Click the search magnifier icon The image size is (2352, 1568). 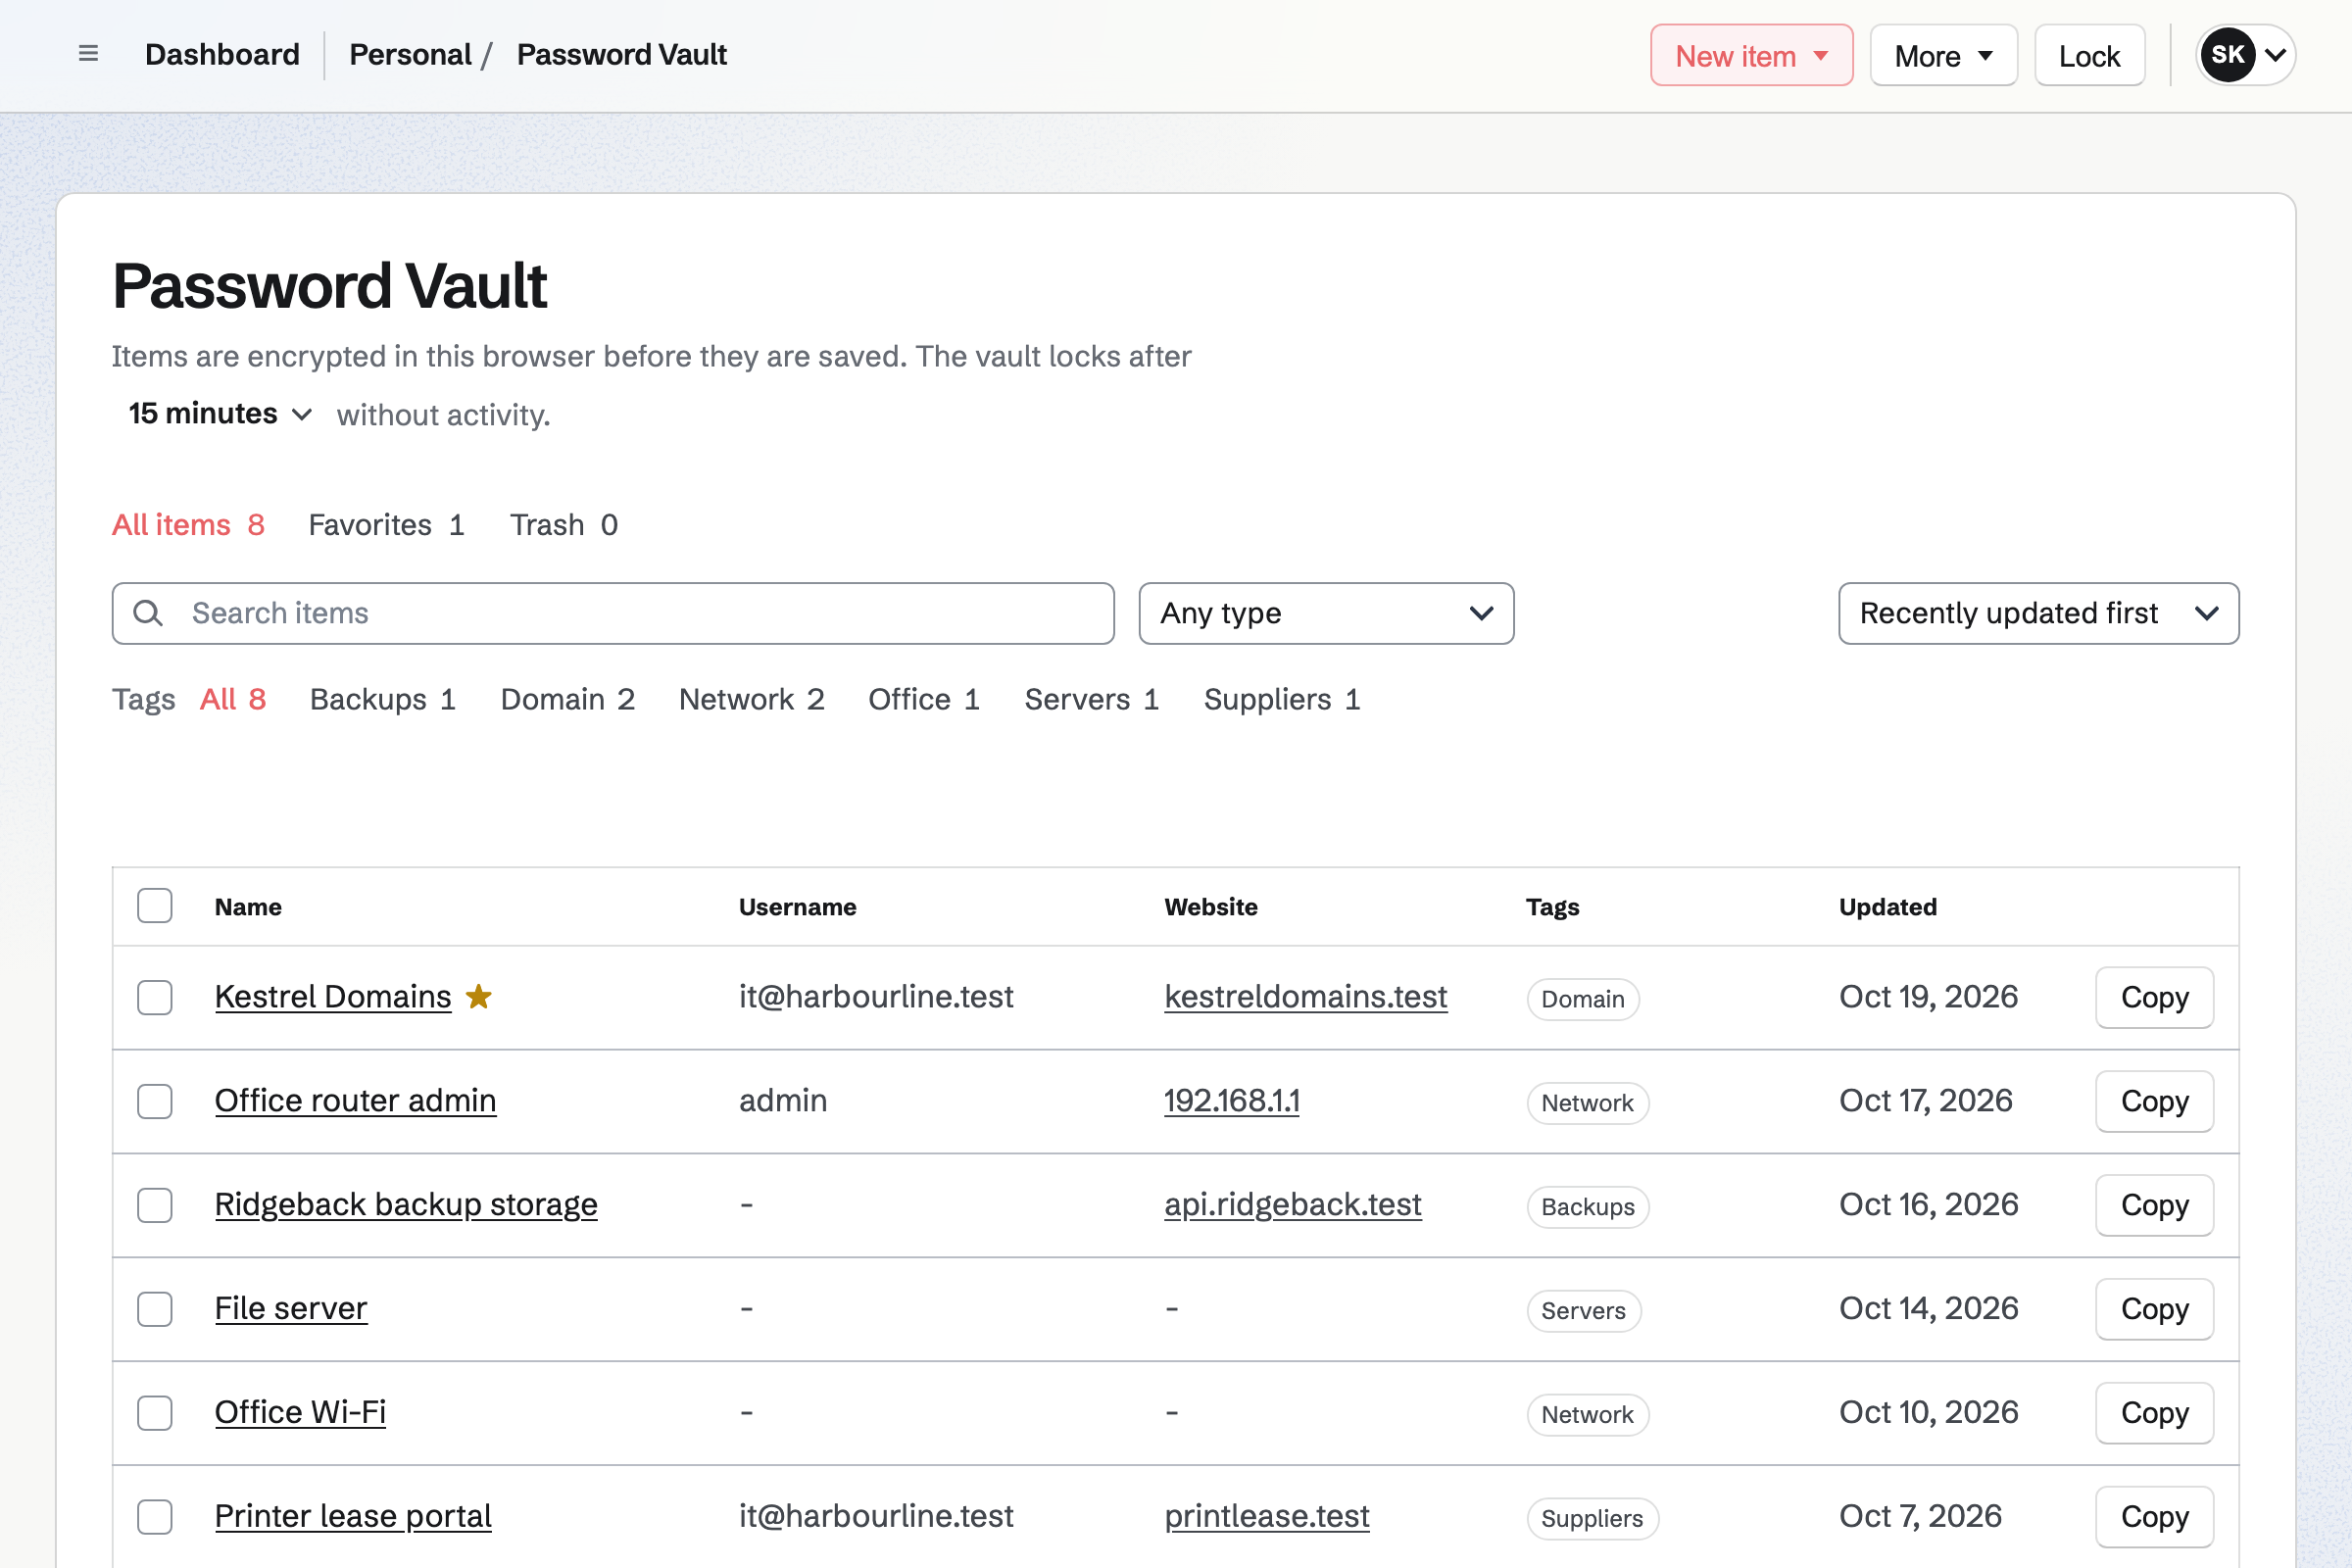pyautogui.click(x=148, y=613)
